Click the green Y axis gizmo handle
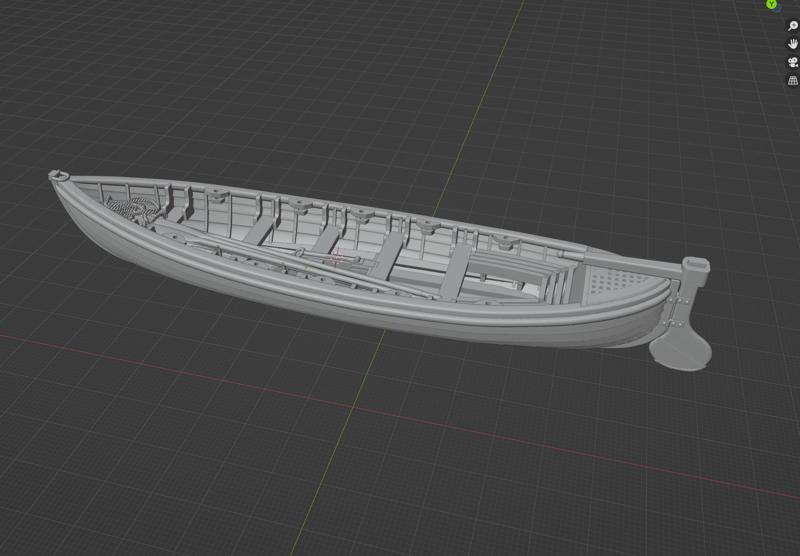 (x=773, y=4)
